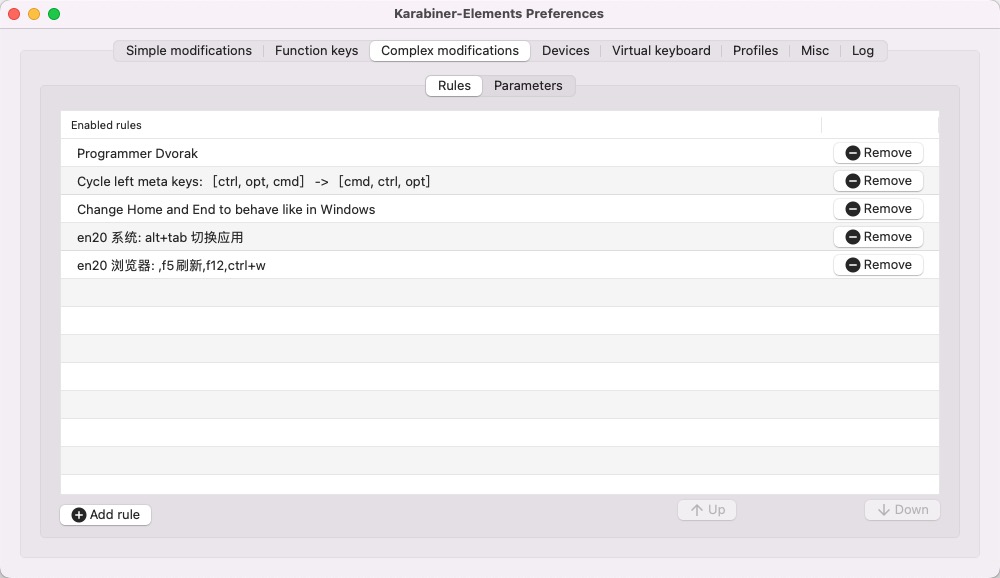Move the selected rule Down

tap(902, 510)
